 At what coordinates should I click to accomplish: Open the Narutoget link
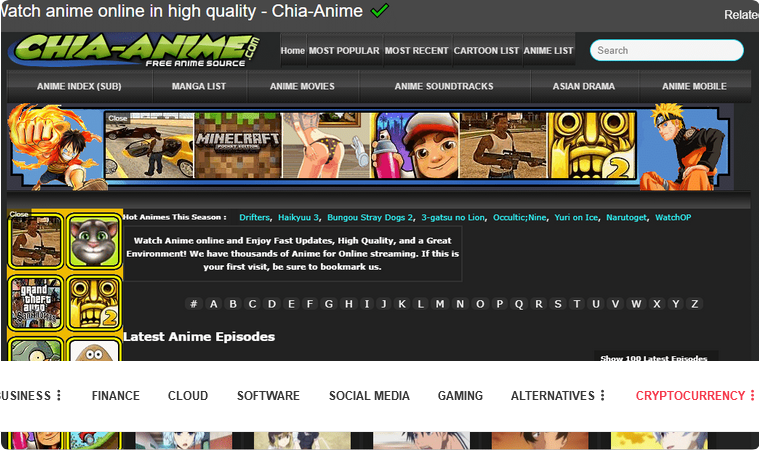click(x=626, y=217)
